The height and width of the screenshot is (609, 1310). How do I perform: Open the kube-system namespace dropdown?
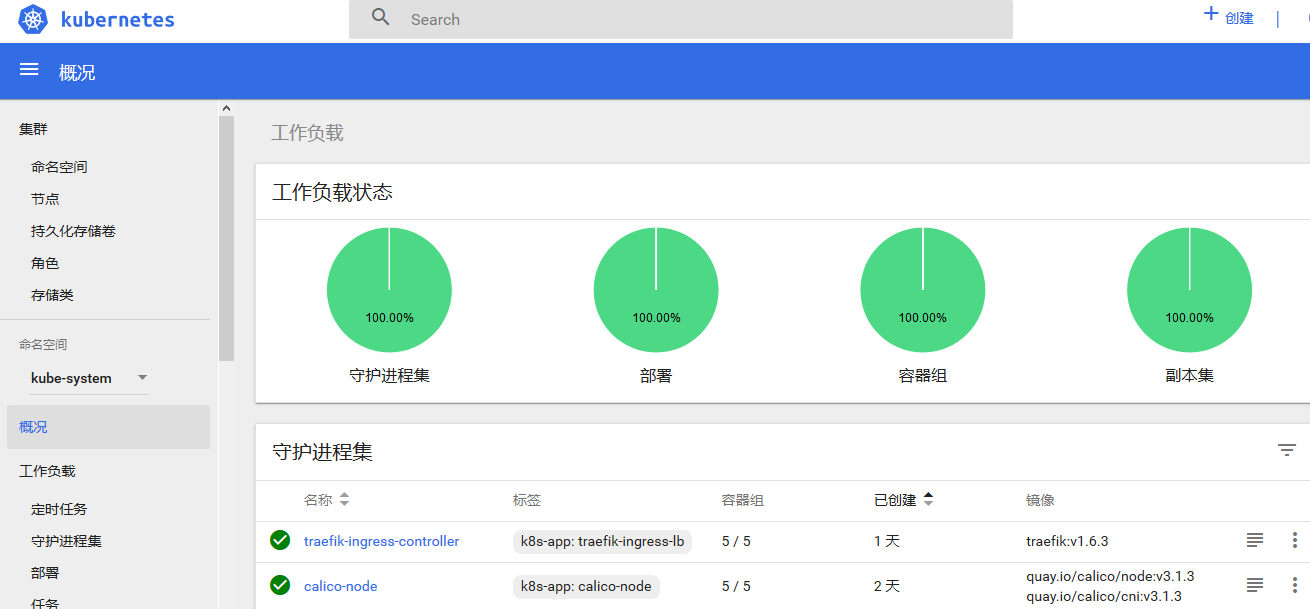click(x=89, y=378)
